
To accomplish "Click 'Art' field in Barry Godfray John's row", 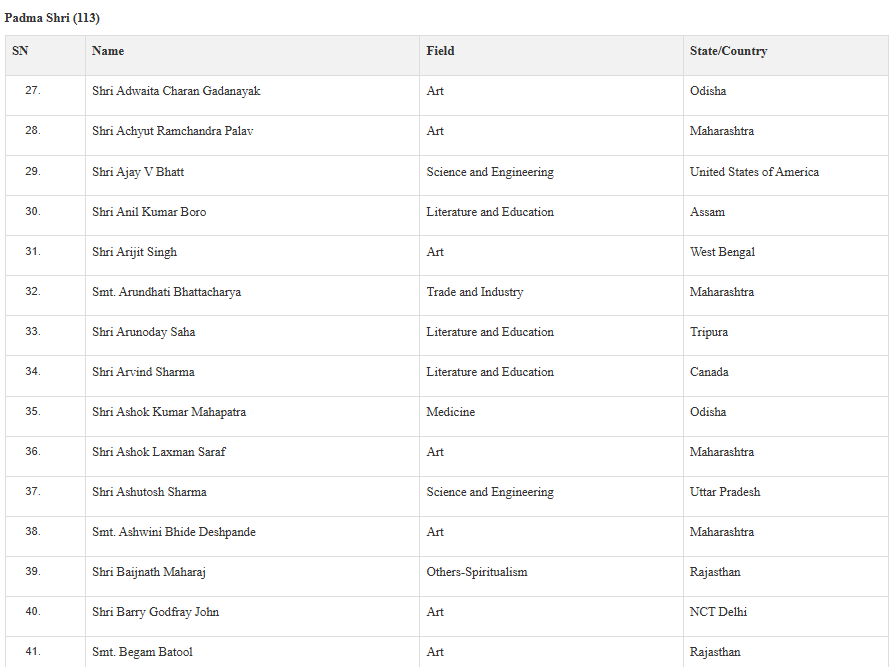I will coord(435,612).
